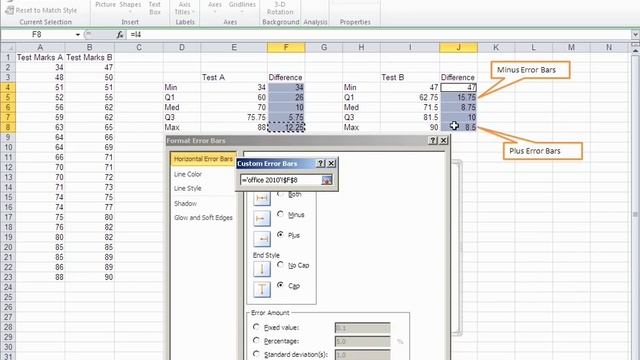Select the Both direction radio button
640x360 pixels.
click(x=280, y=194)
